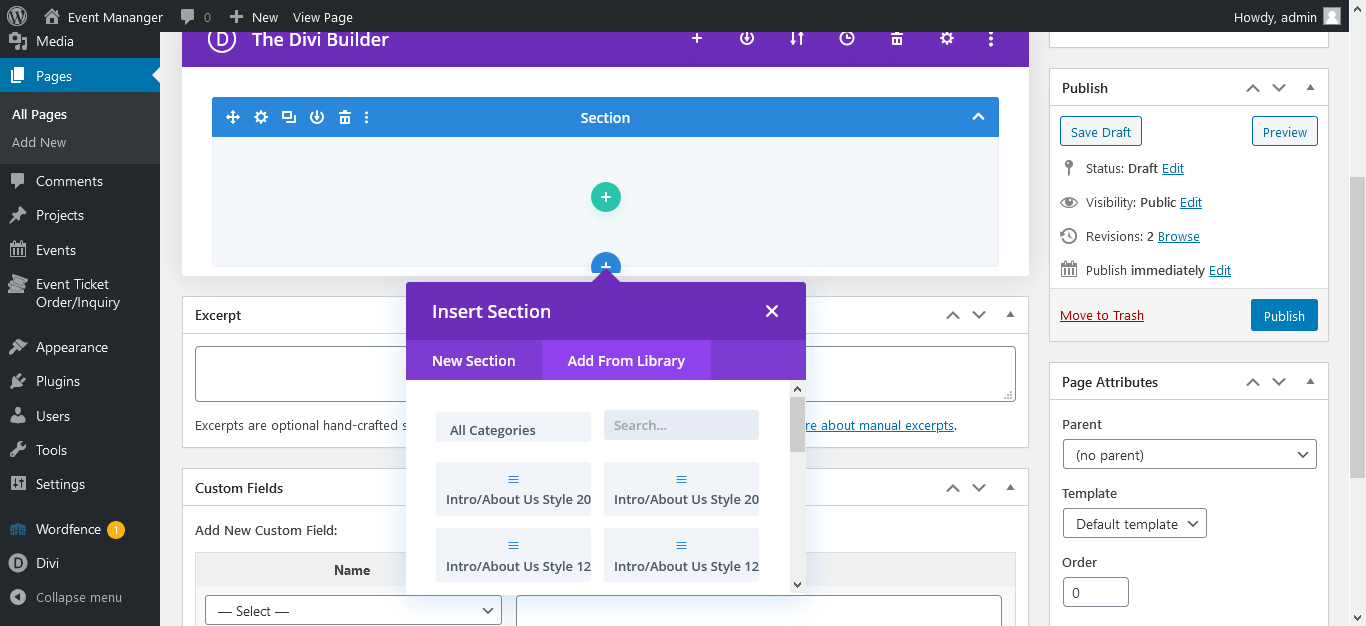Open Add New under Pages

pos(39,142)
